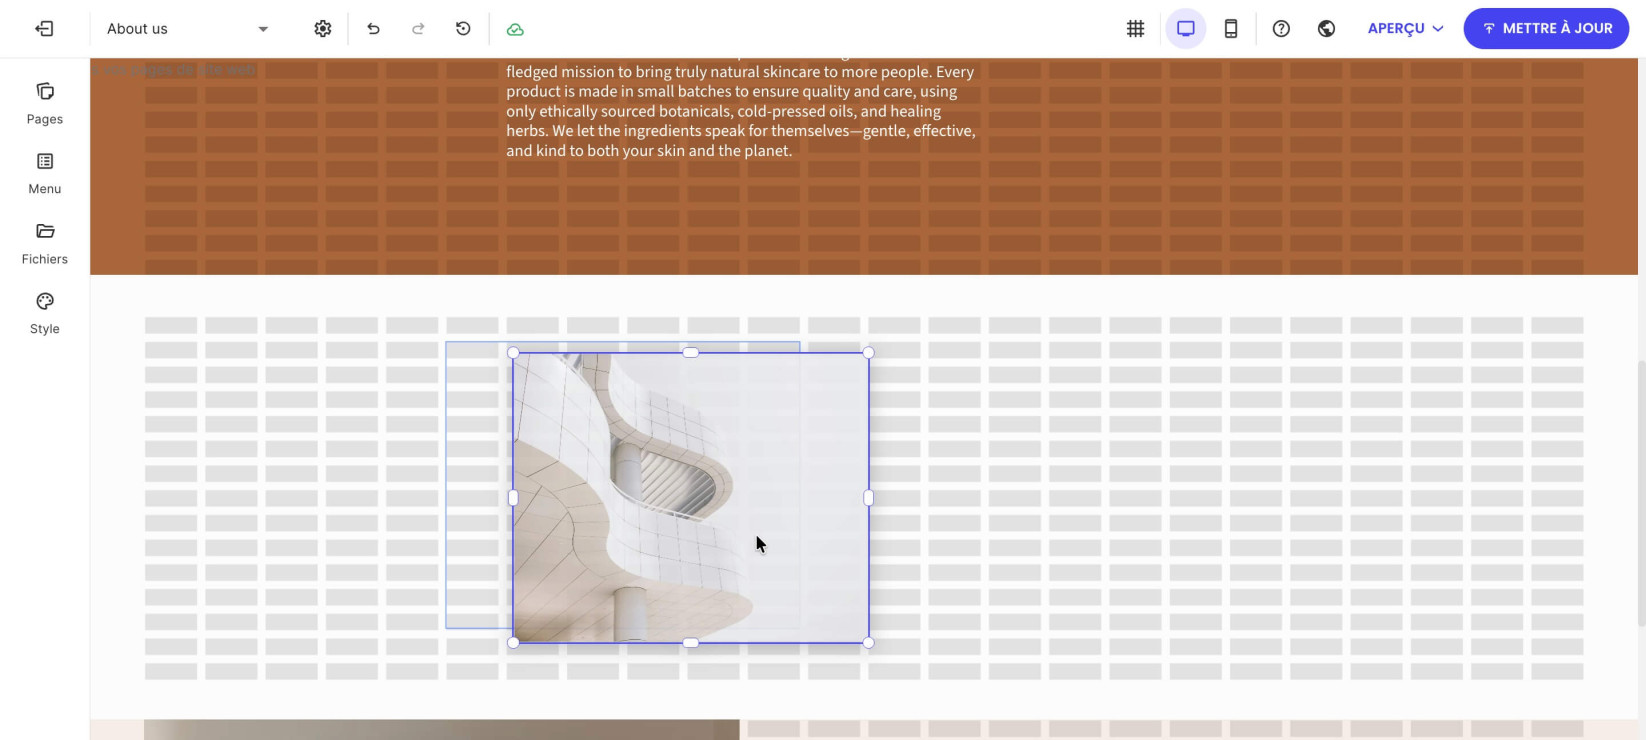
Task: Click the image's bottom-center resize handle
Action: coord(691,643)
